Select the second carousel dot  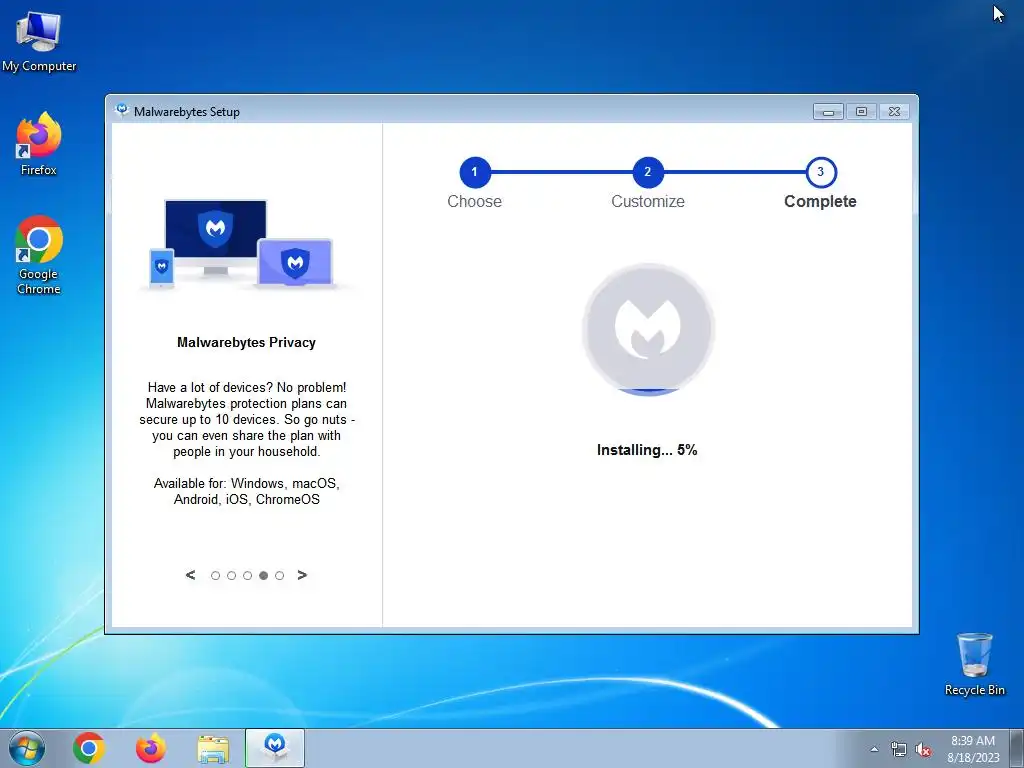(231, 575)
